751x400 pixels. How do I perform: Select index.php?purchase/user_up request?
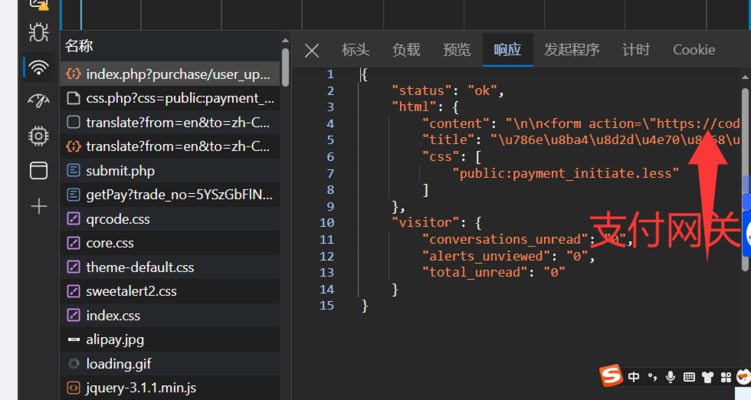170,74
